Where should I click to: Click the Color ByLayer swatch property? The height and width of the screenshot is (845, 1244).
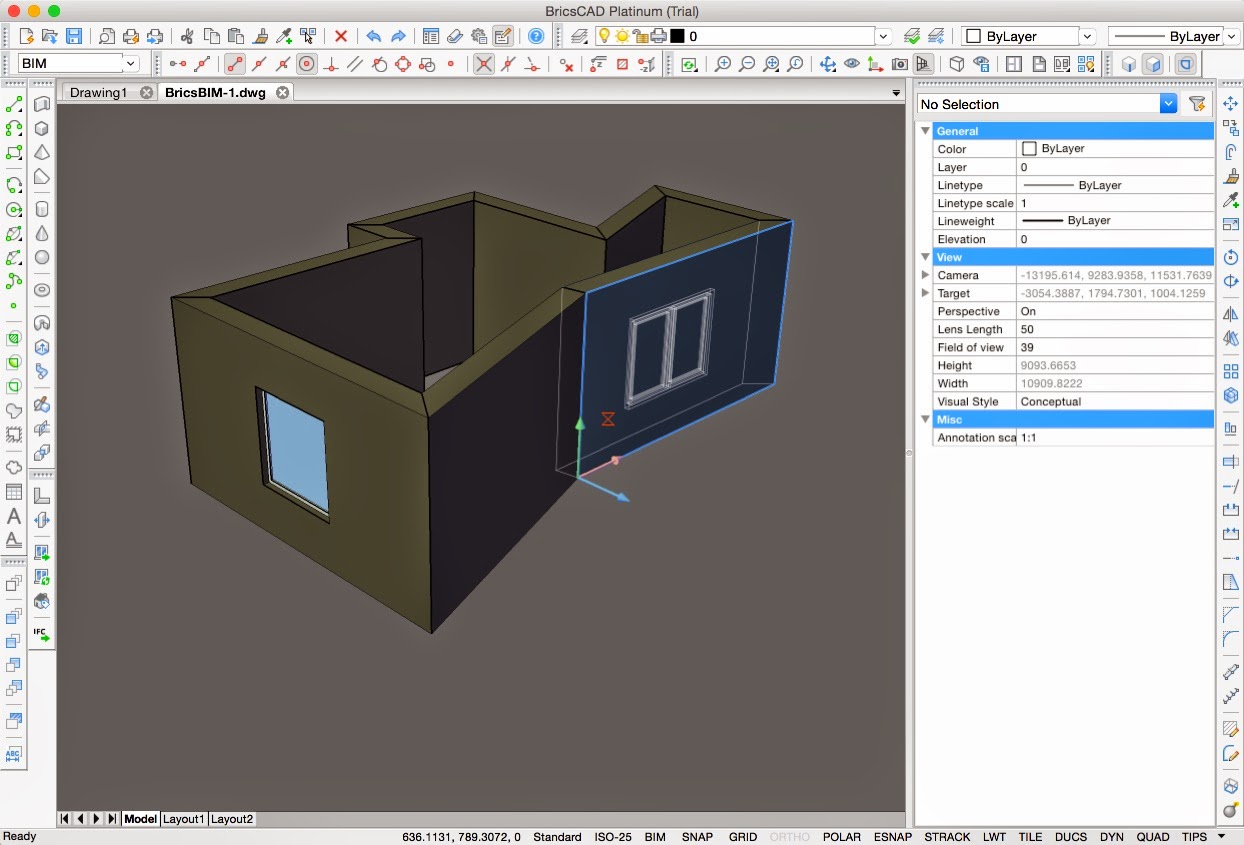pyautogui.click(x=1029, y=148)
